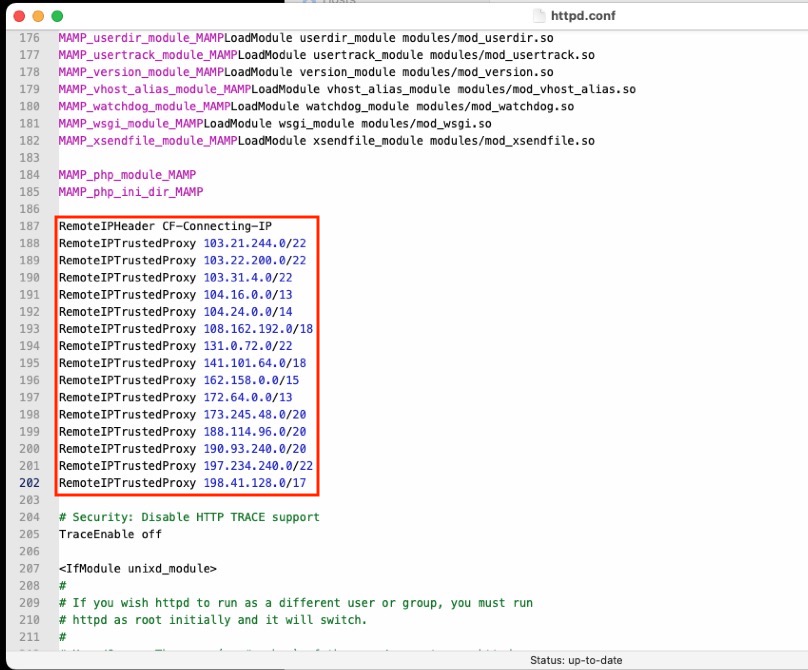Image resolution: width=808 pixels, height=670 pixels.
Task: Click the IP value 173.245.48.0/20
Action: [x=255, y=414]
